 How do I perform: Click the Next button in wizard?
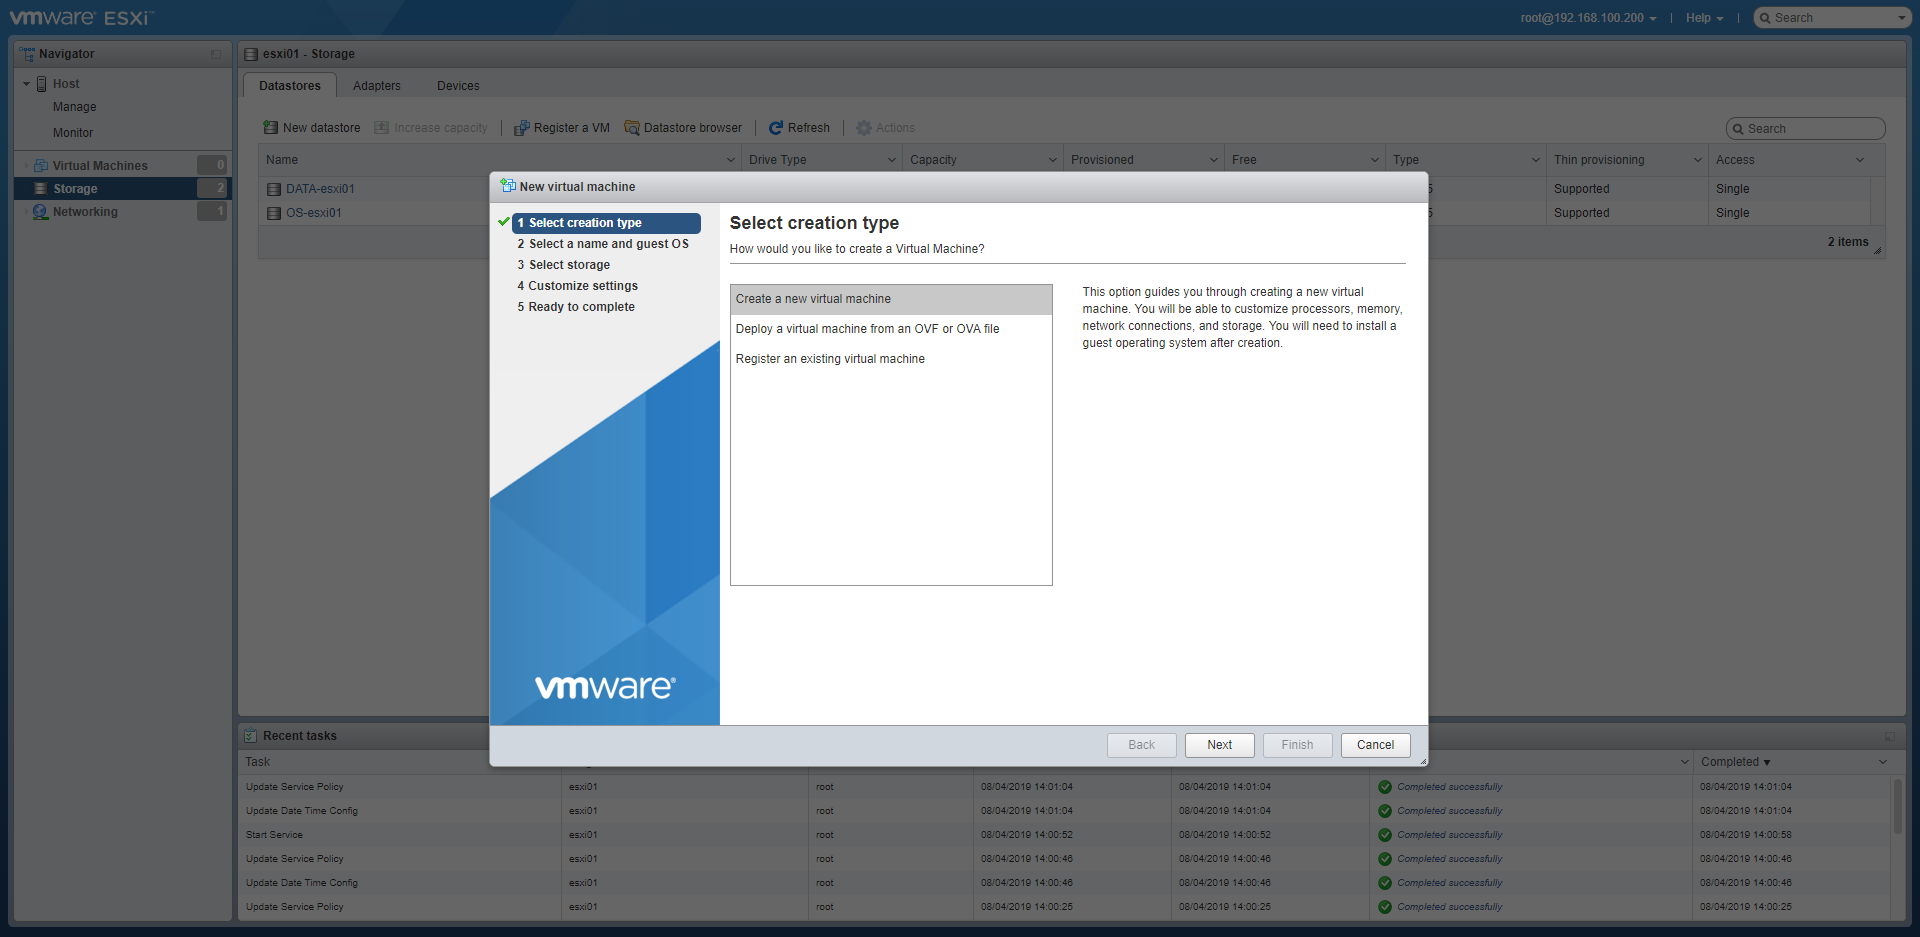(x=1219, y=745)
